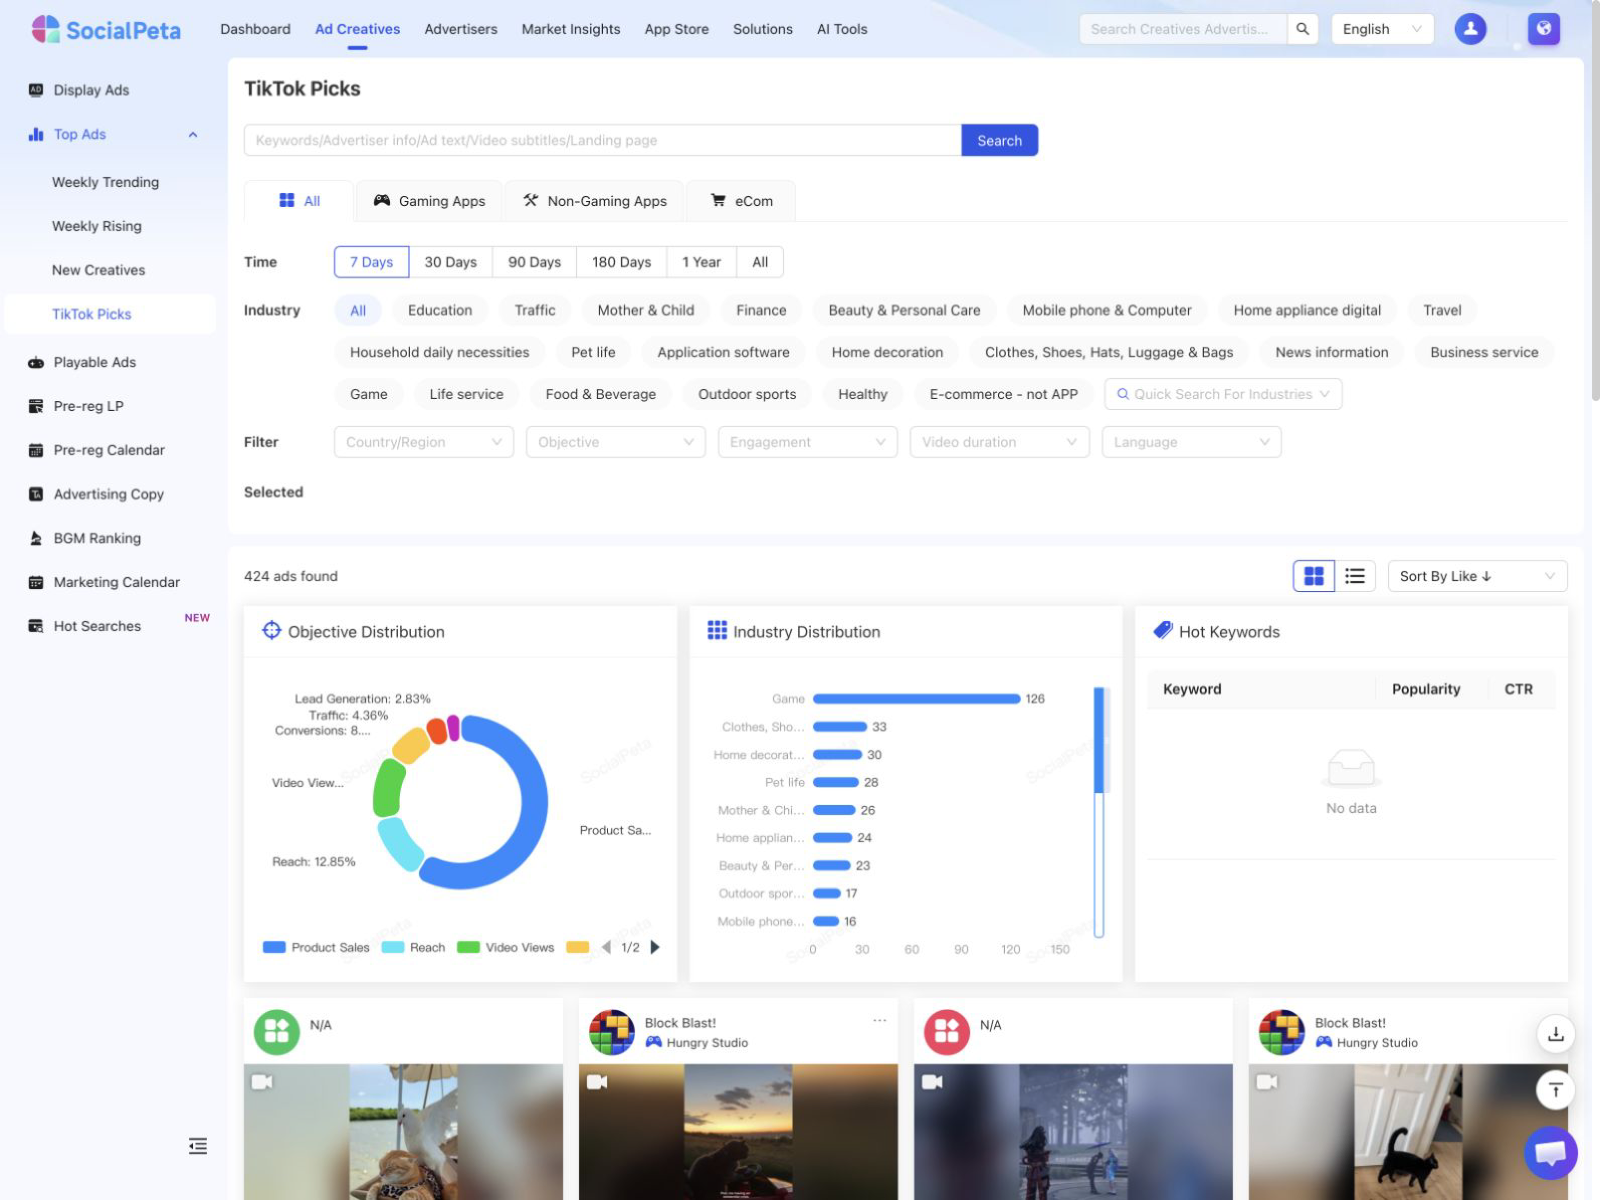
Task: Open the Quick Search For Industries dropdown
Action: [x=1223, y=394]
